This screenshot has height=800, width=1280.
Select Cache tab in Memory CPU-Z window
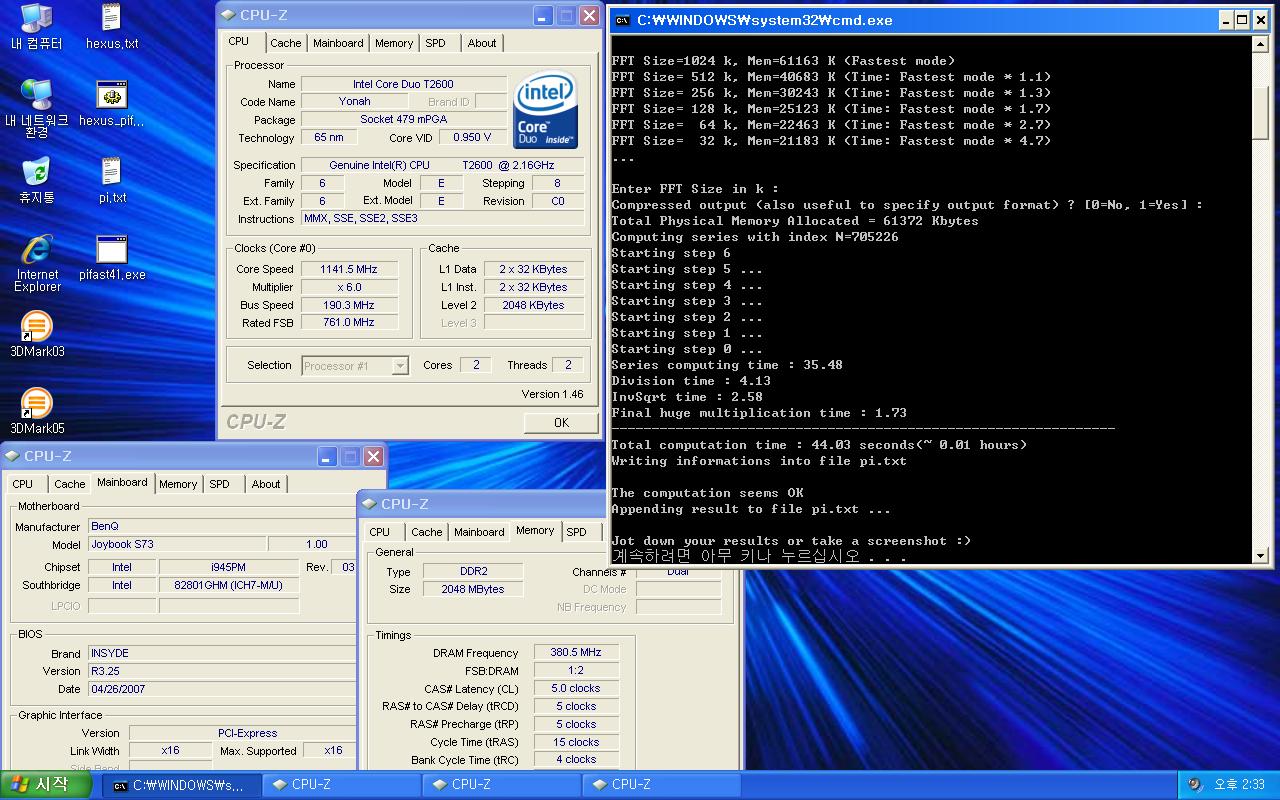tap(426, 532)
